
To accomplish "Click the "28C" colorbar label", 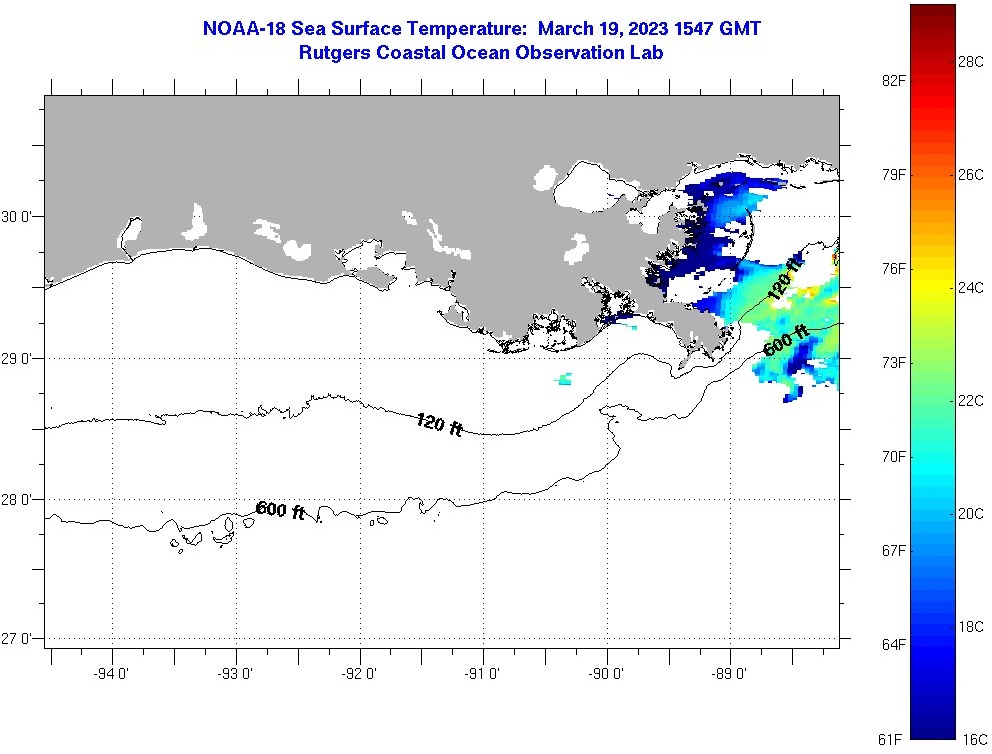I will click(x=971, y=61).
